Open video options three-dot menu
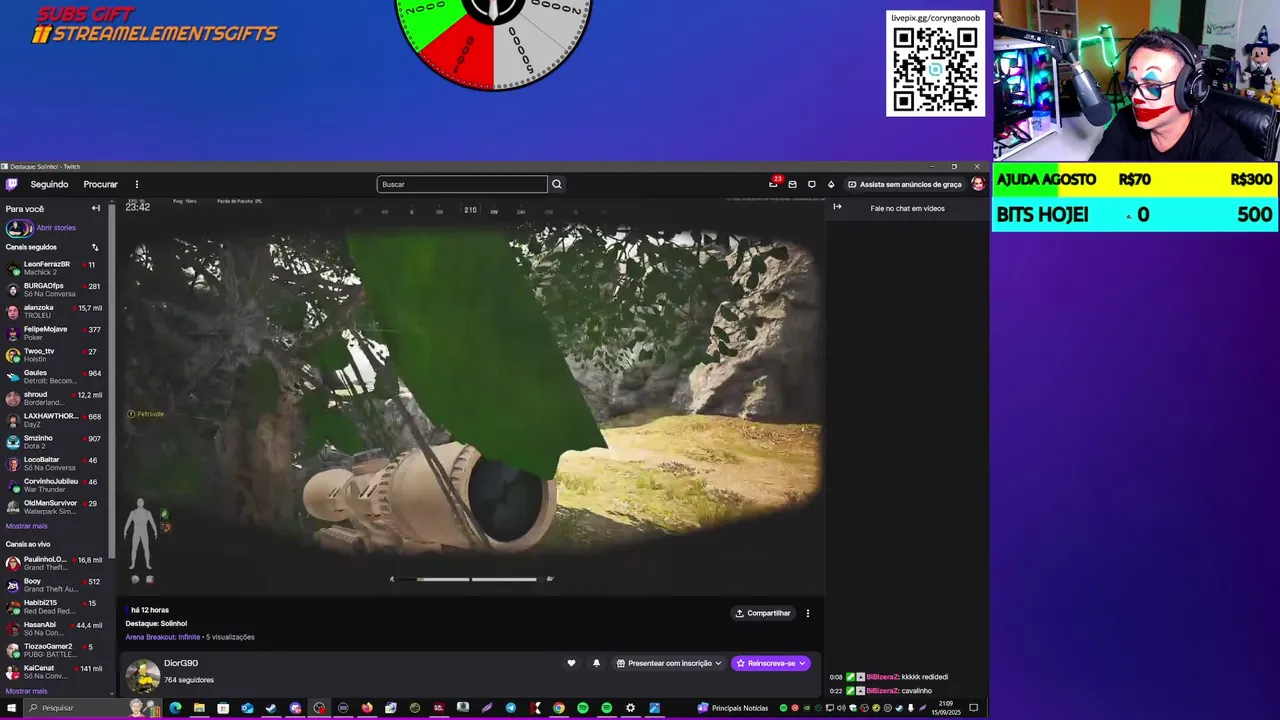The width and height of the screenshot is (1280, 720). [808, 613]
